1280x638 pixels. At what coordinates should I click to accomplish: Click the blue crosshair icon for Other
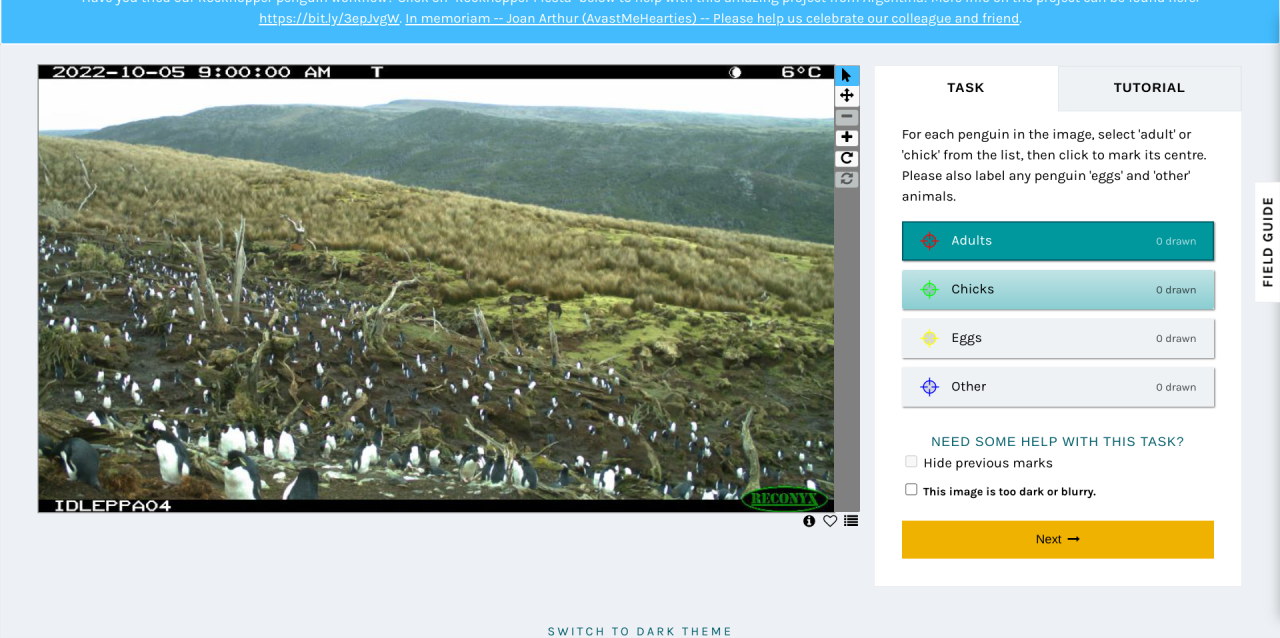pos(929,387)
